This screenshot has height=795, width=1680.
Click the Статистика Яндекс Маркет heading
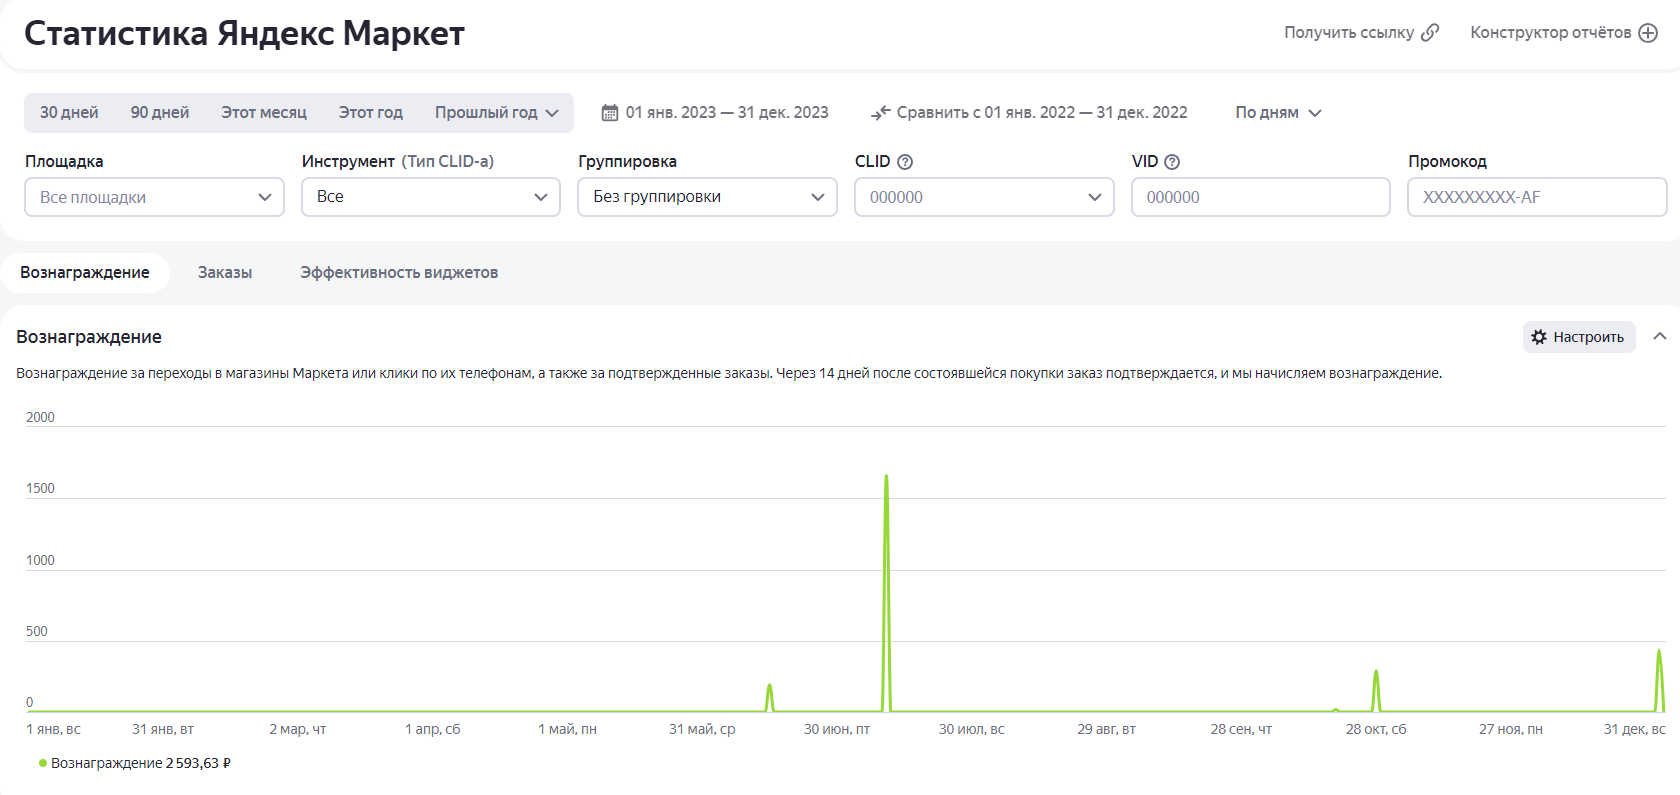pyautogui.click(x=244, y=33)
